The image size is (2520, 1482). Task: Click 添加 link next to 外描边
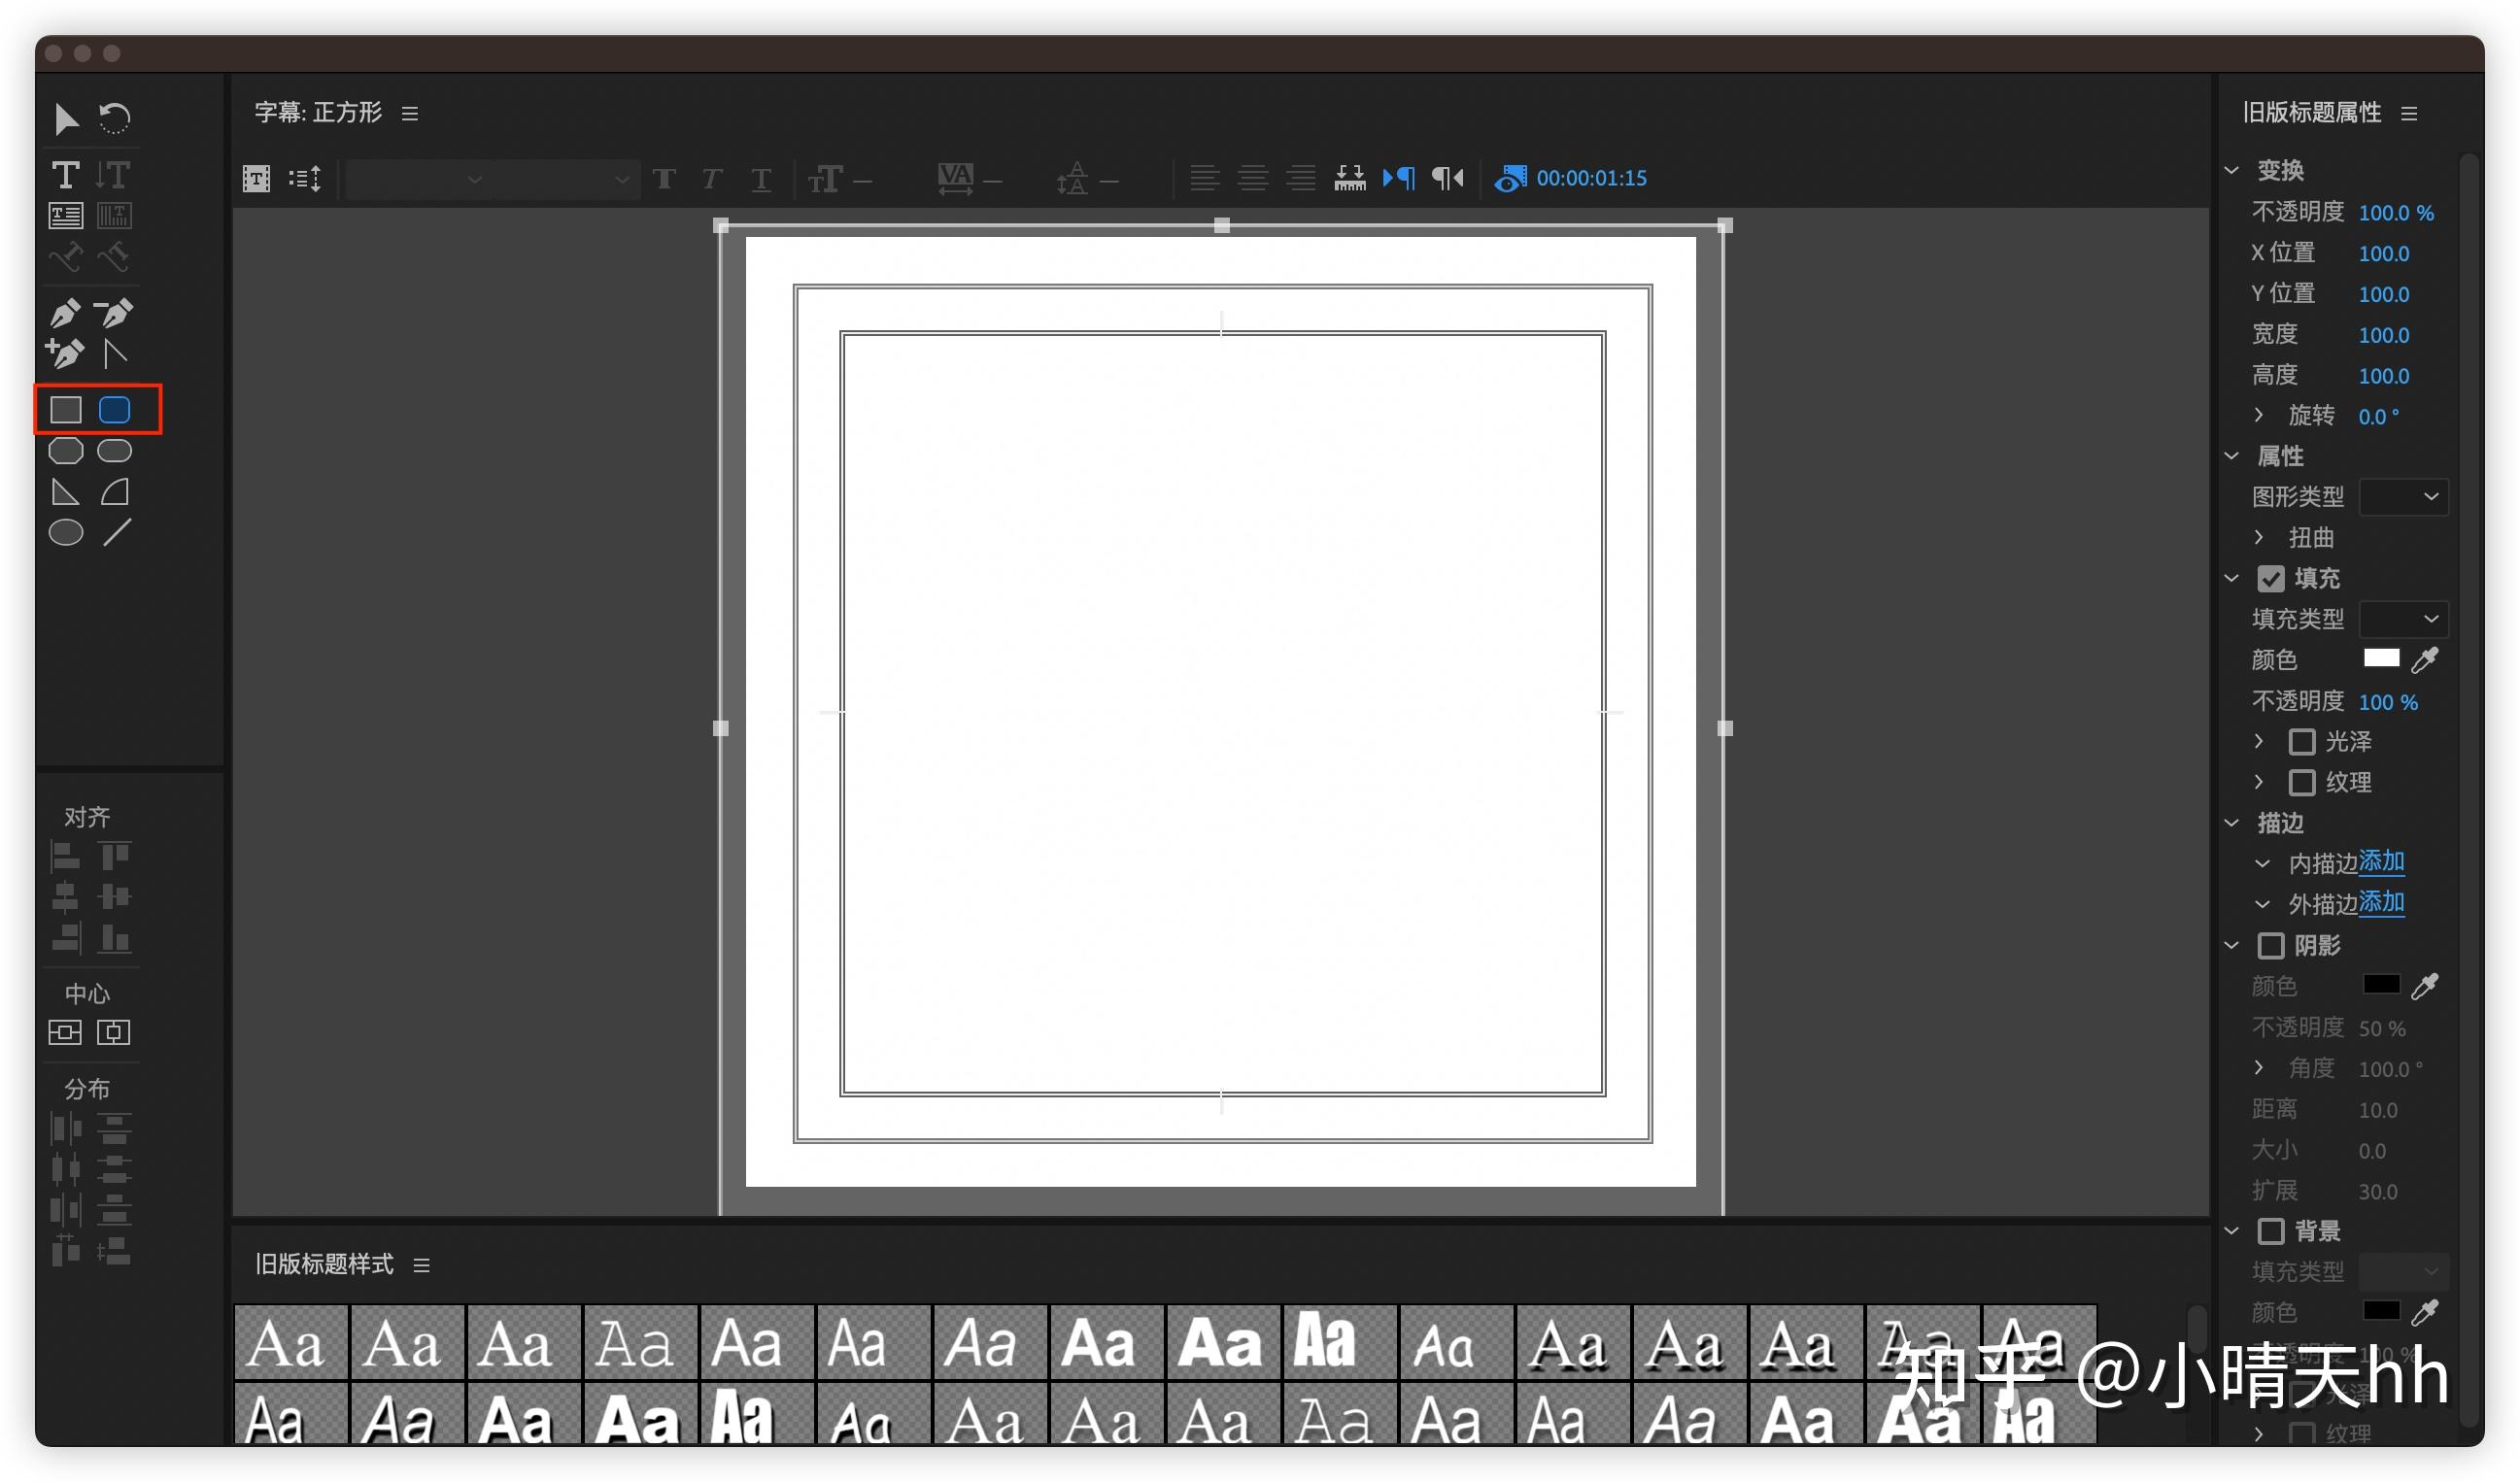pos(2382,903)
